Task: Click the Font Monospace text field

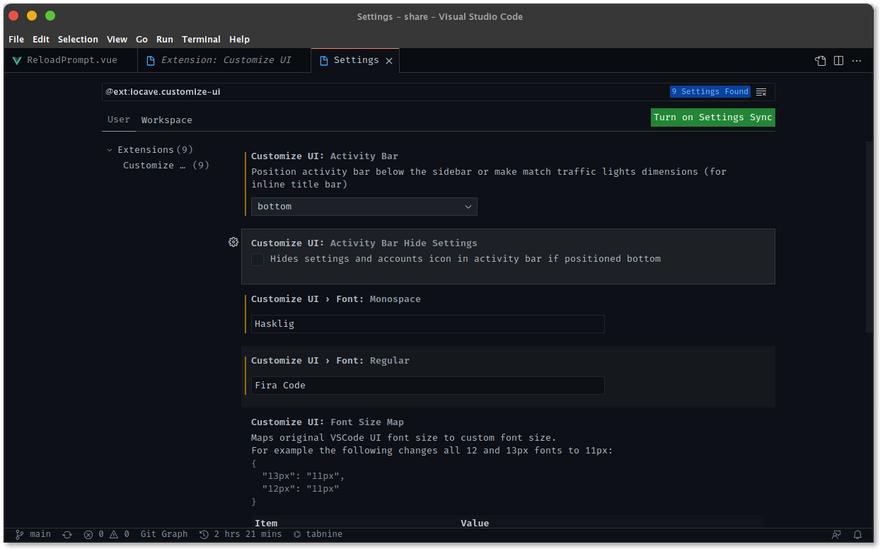Action: coord(427,324)
